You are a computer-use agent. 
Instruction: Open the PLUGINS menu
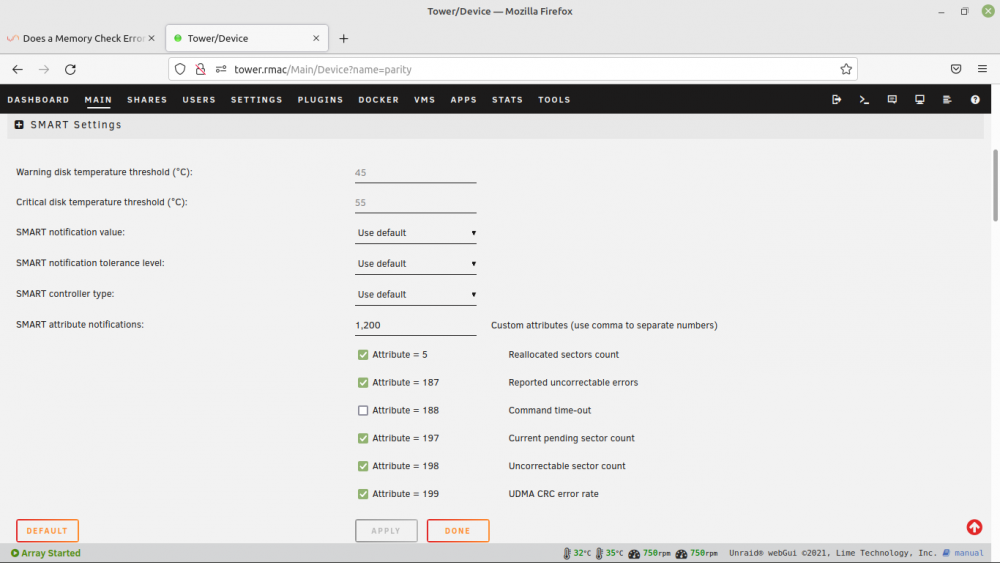pyautogui.click(x=320, y=99)
